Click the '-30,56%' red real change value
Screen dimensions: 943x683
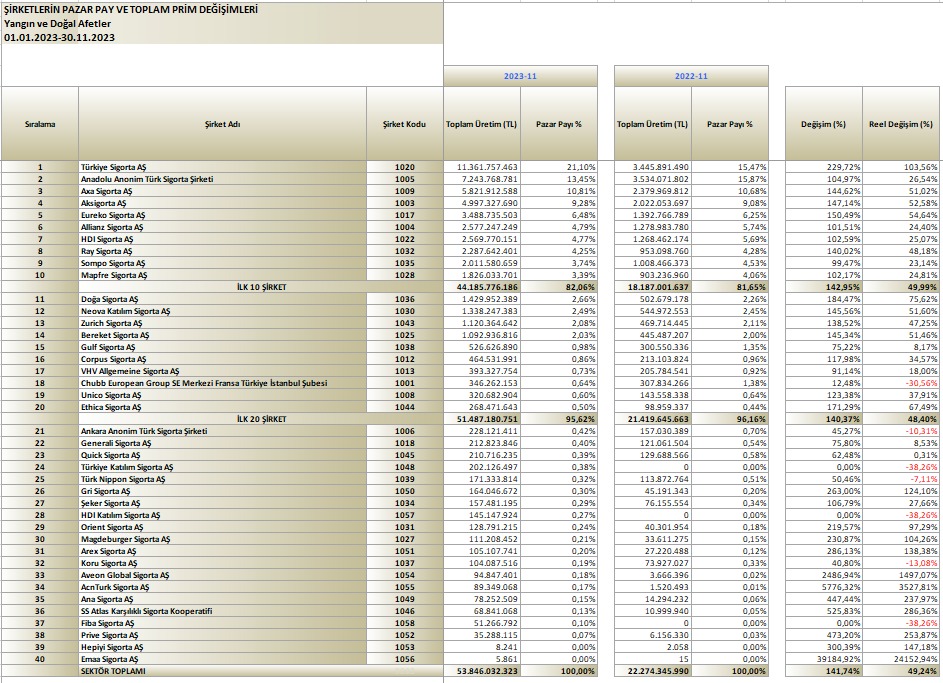point(900,383)
